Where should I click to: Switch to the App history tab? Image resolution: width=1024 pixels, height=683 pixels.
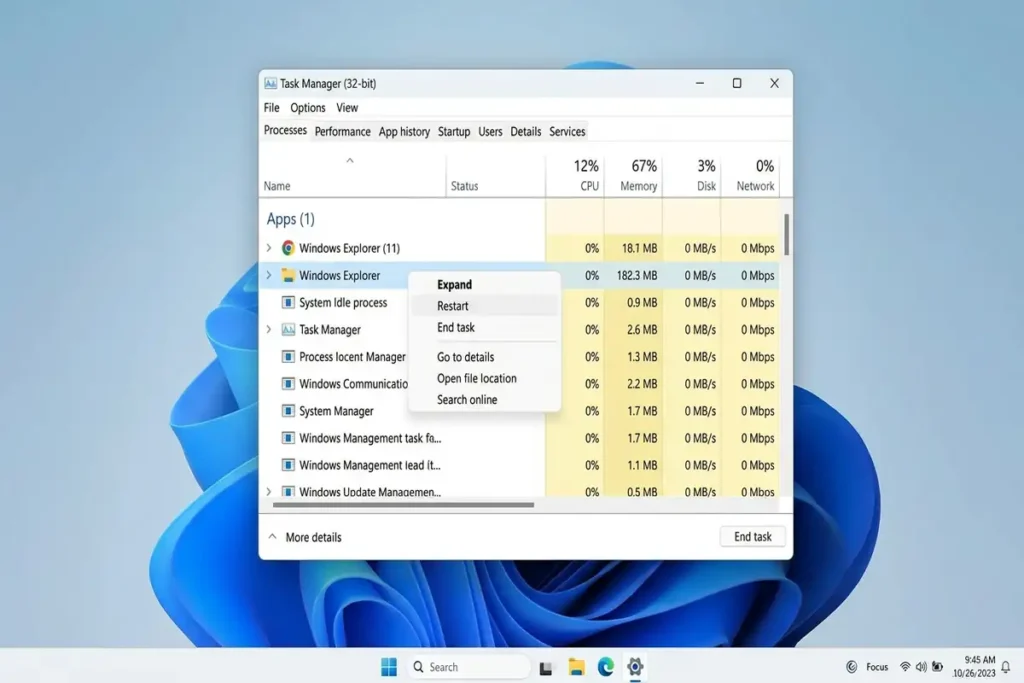(x=404, y=131)
